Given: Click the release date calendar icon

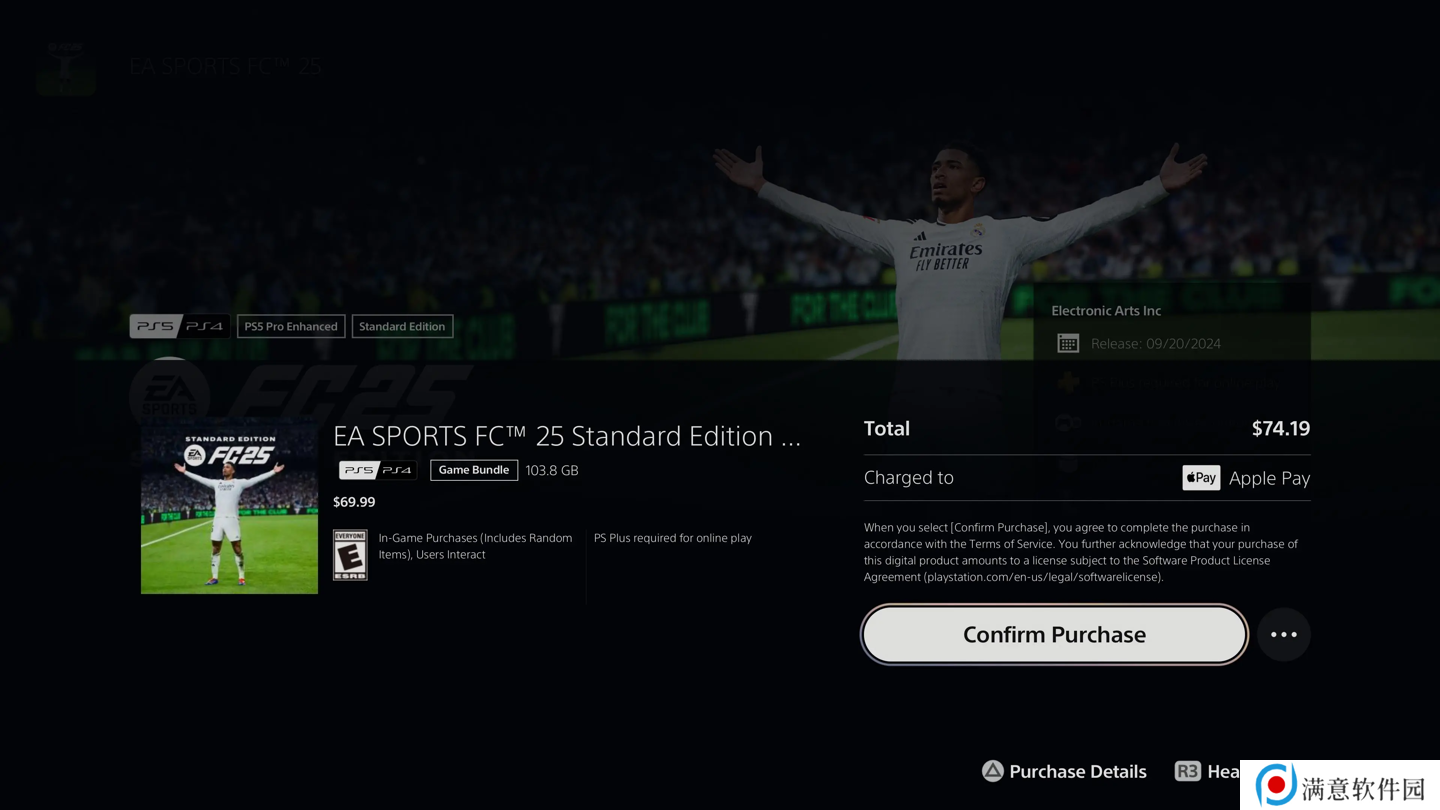Looking at the screenshot, I should (1068, 343).
